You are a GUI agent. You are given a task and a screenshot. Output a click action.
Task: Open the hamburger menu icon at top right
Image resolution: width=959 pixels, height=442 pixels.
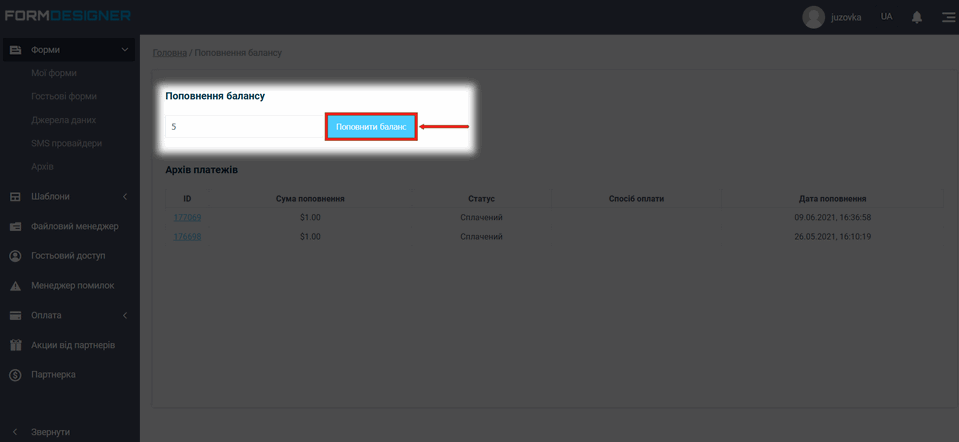tap(947, 17)
